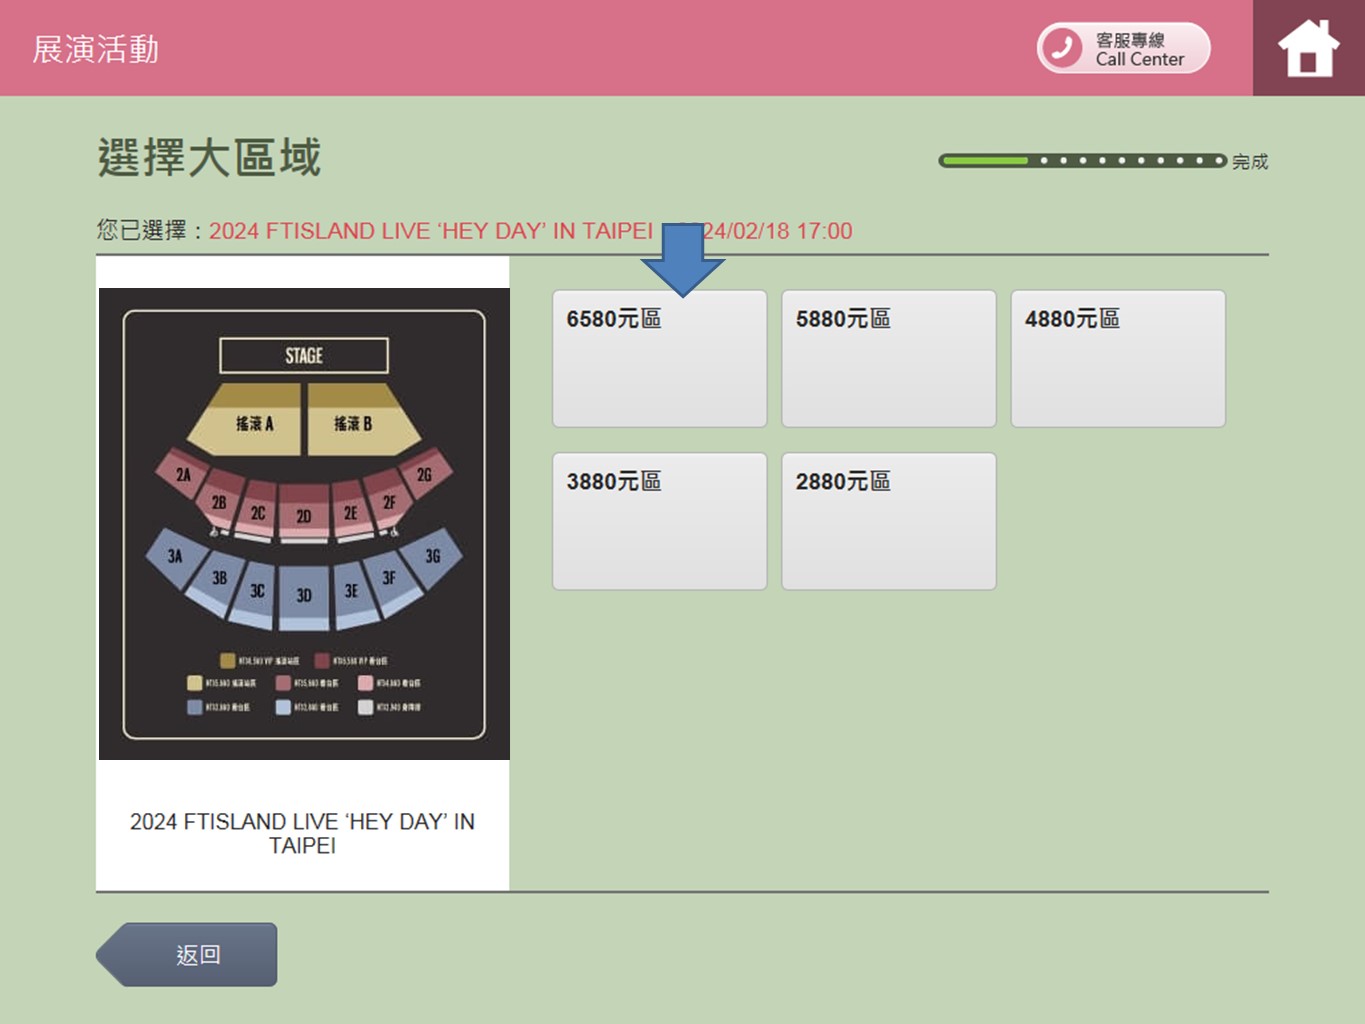The width and height of the screenshot is (1365, 1024).
Task: Click the 完成 label at progress end
Action: click(x=1250, y=161)
